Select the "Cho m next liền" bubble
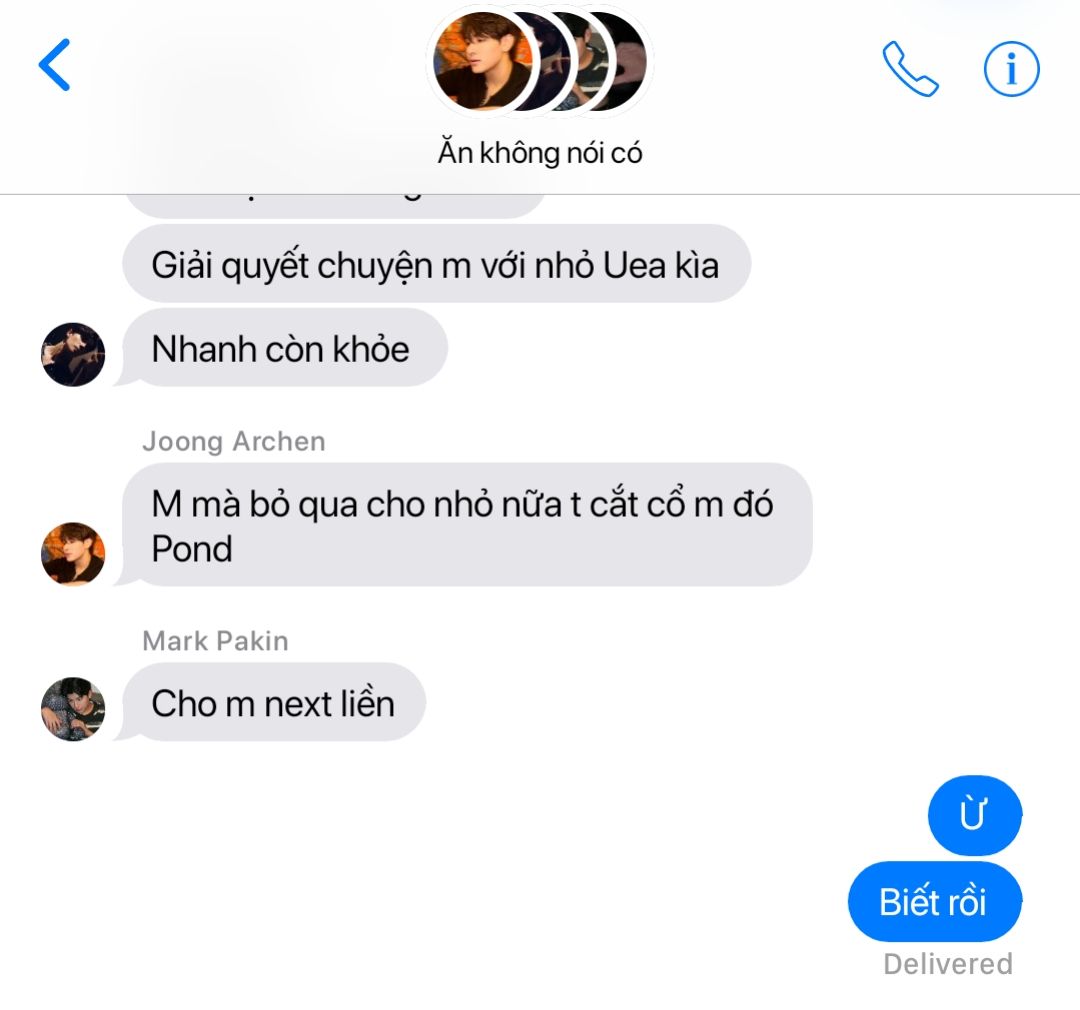Screen dimensions: 1080x1010 click(x=271, y=703)
